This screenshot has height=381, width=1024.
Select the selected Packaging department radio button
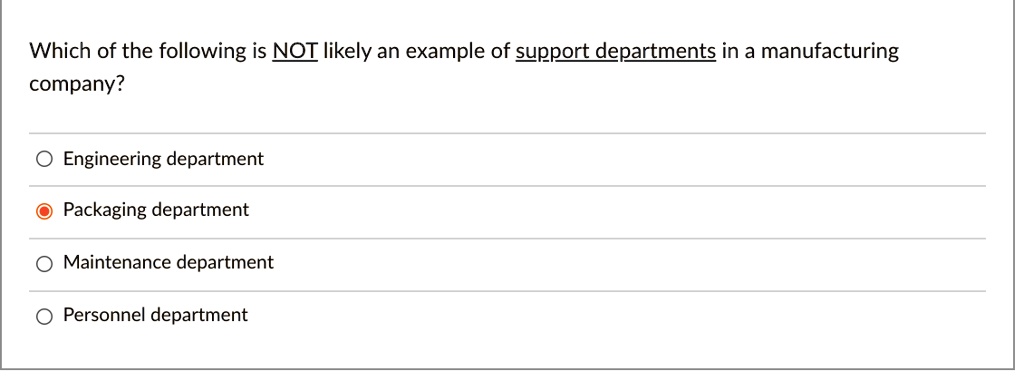[44, 211]
